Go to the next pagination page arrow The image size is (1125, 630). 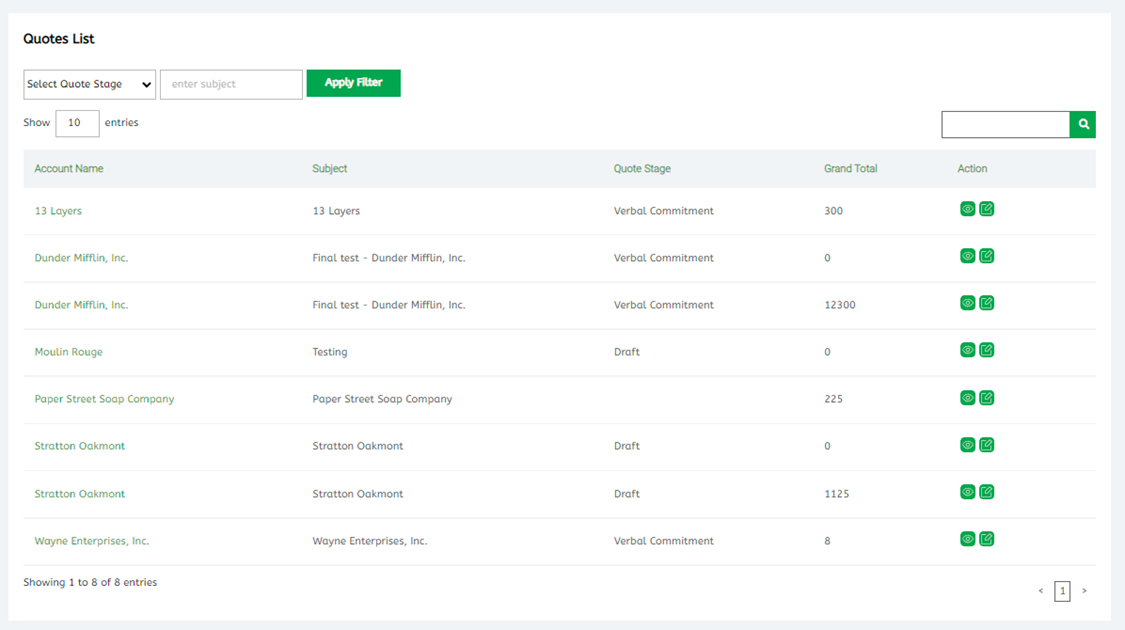tap(1084, 591)
